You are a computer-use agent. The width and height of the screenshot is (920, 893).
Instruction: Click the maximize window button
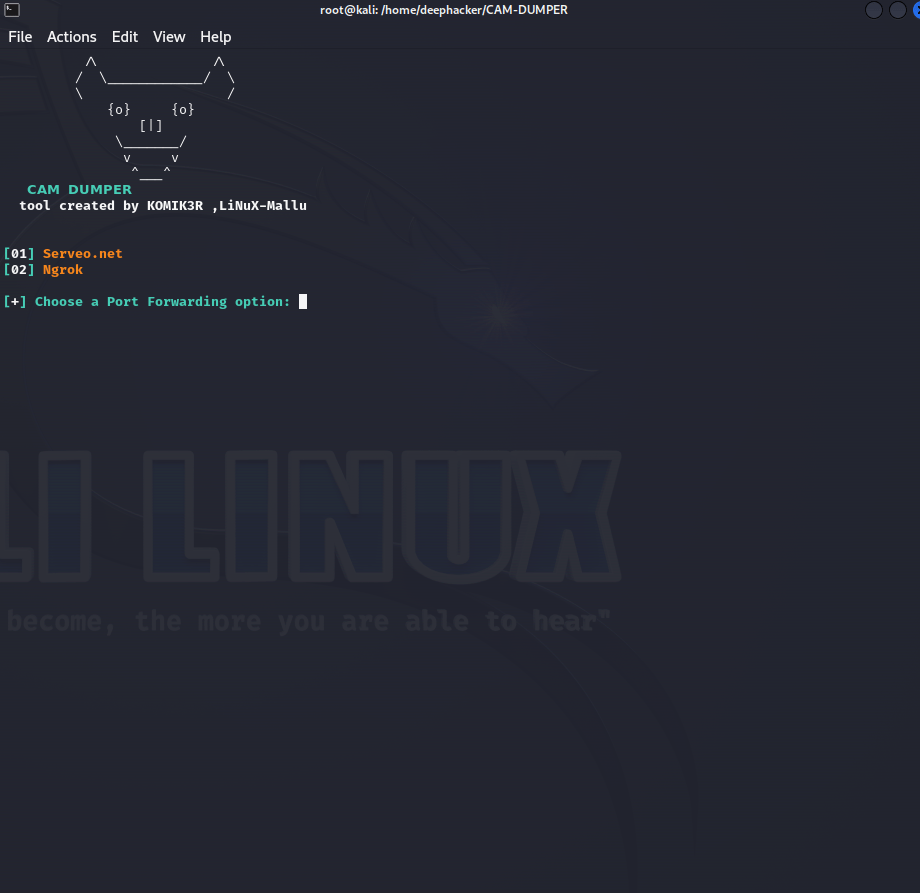pyautogui.click(x=898, y=10)
